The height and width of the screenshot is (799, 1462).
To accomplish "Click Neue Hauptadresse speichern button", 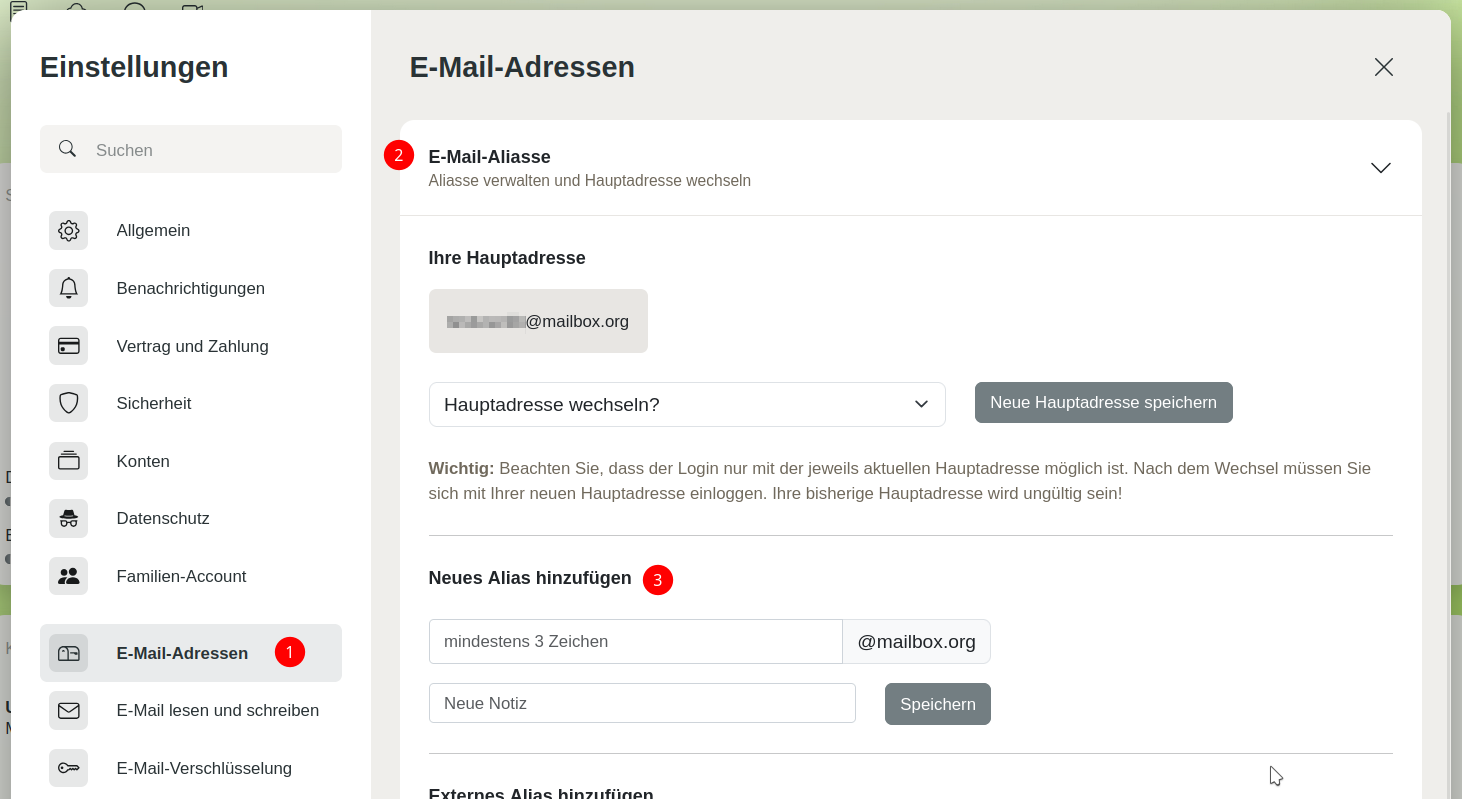I will click(x=1104, y=402).
